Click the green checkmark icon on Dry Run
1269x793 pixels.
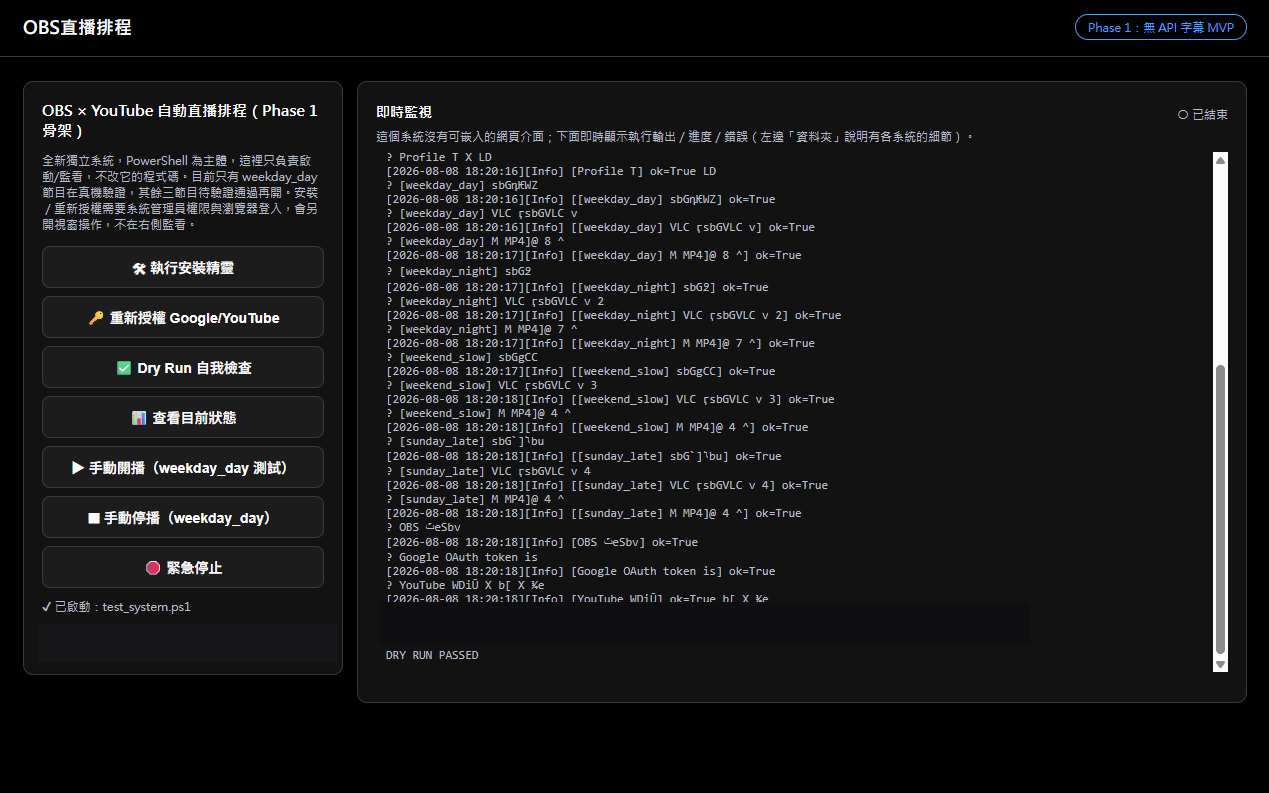click(x=124, y=368)
